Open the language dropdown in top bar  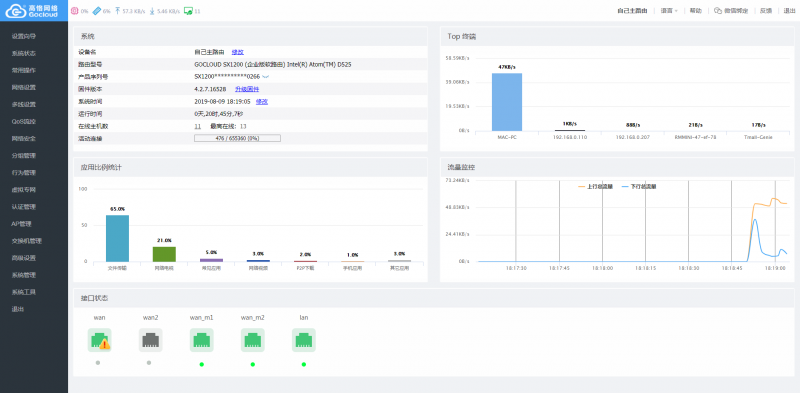pyautogui.click(x=669, y=11)
